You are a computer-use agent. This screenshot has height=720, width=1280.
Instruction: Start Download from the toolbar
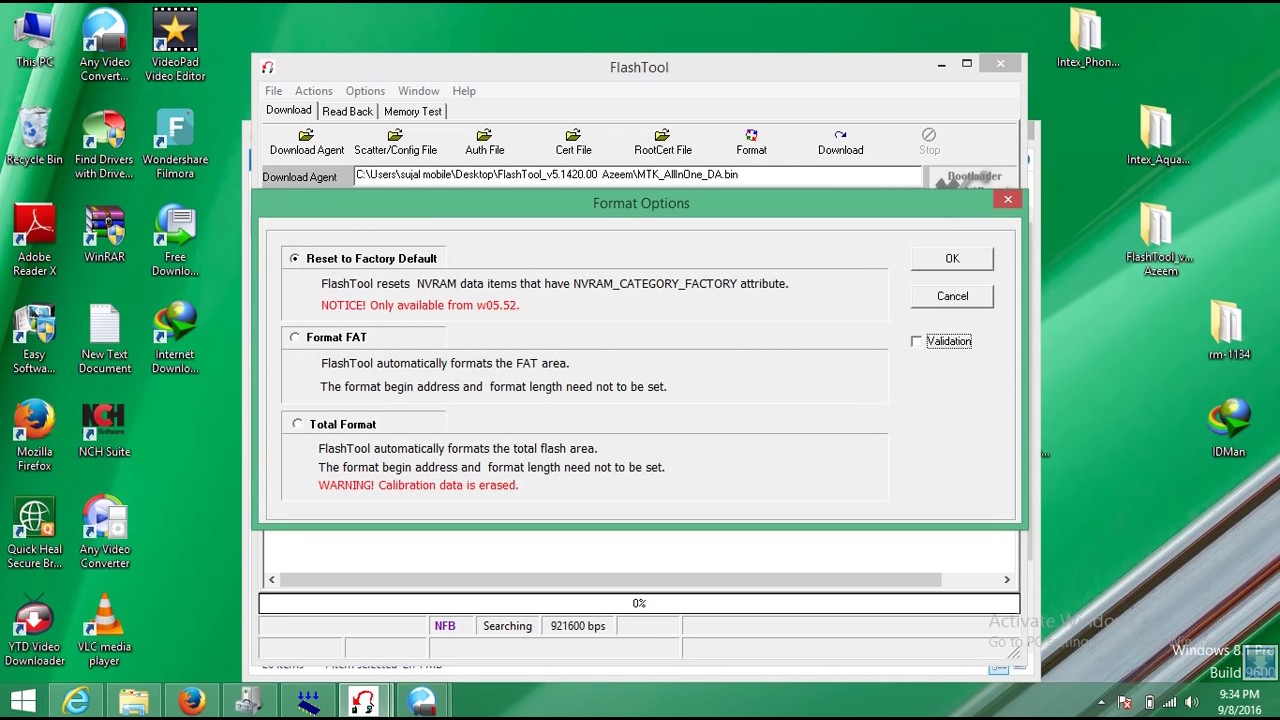pos(840,142)
